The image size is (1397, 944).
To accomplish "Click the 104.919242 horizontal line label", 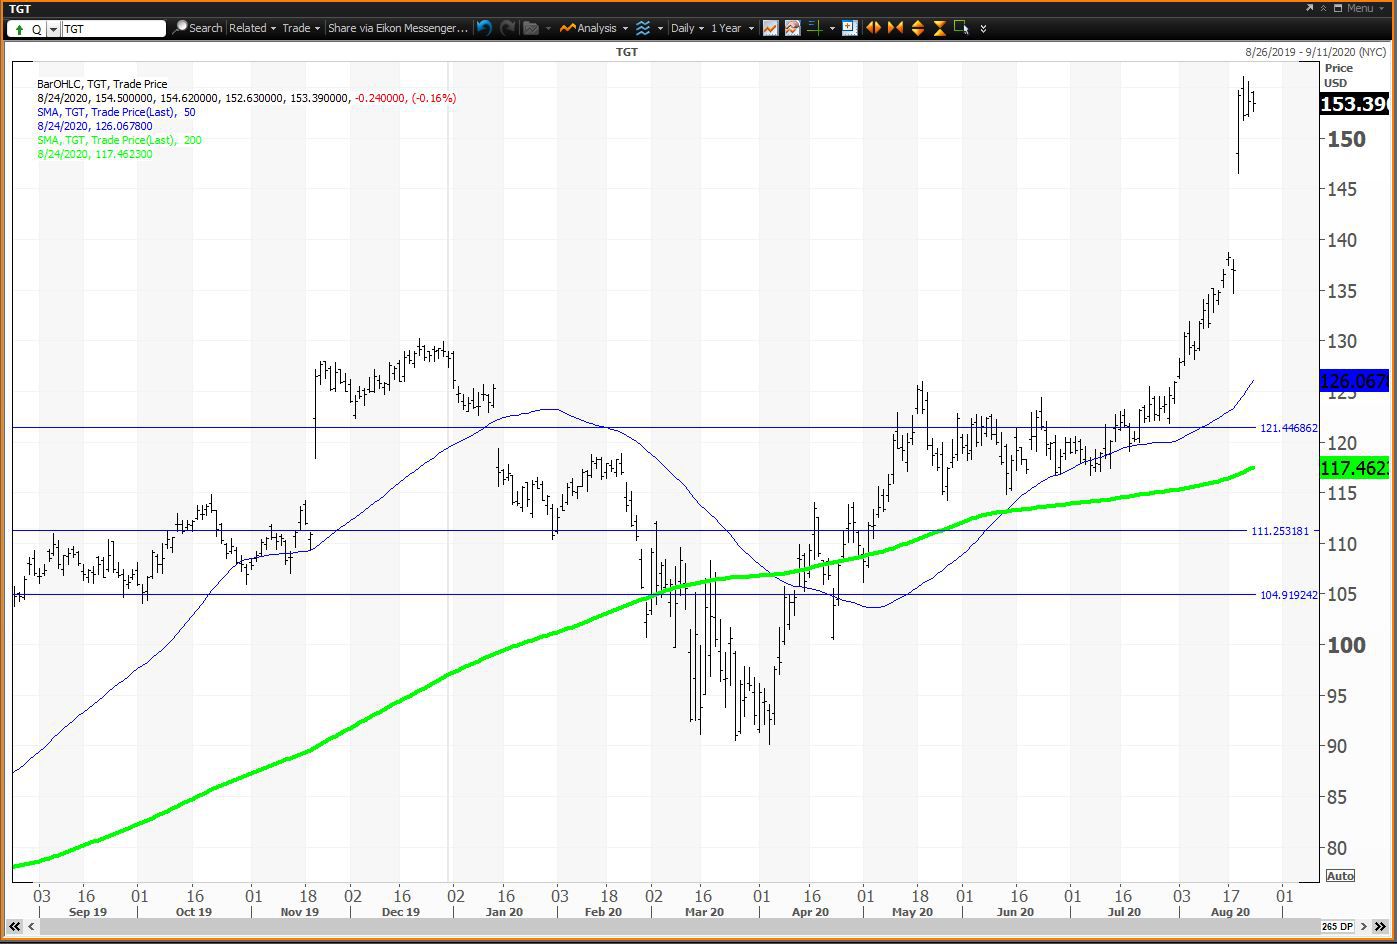I will pos(1289,595).
